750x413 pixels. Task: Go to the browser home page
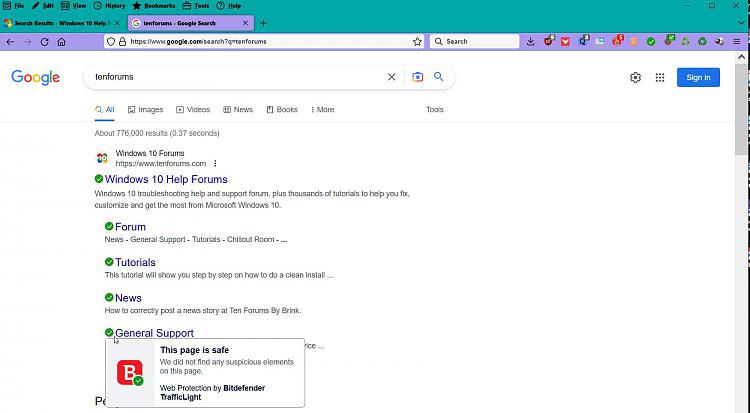61,42
